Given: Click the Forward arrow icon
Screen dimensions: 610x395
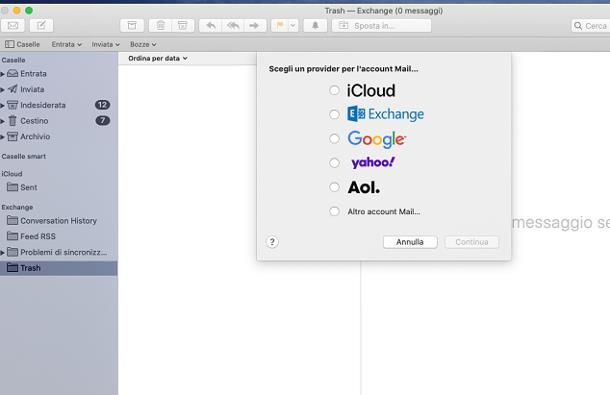Looking at the screenshot, I should click(255, 26).
